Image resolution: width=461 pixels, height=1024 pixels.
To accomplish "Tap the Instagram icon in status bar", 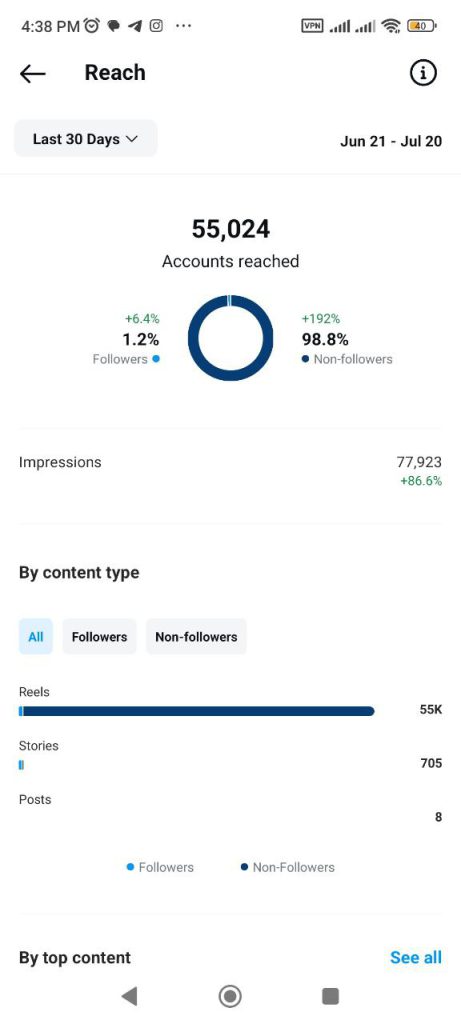I will tap(156, 25).
